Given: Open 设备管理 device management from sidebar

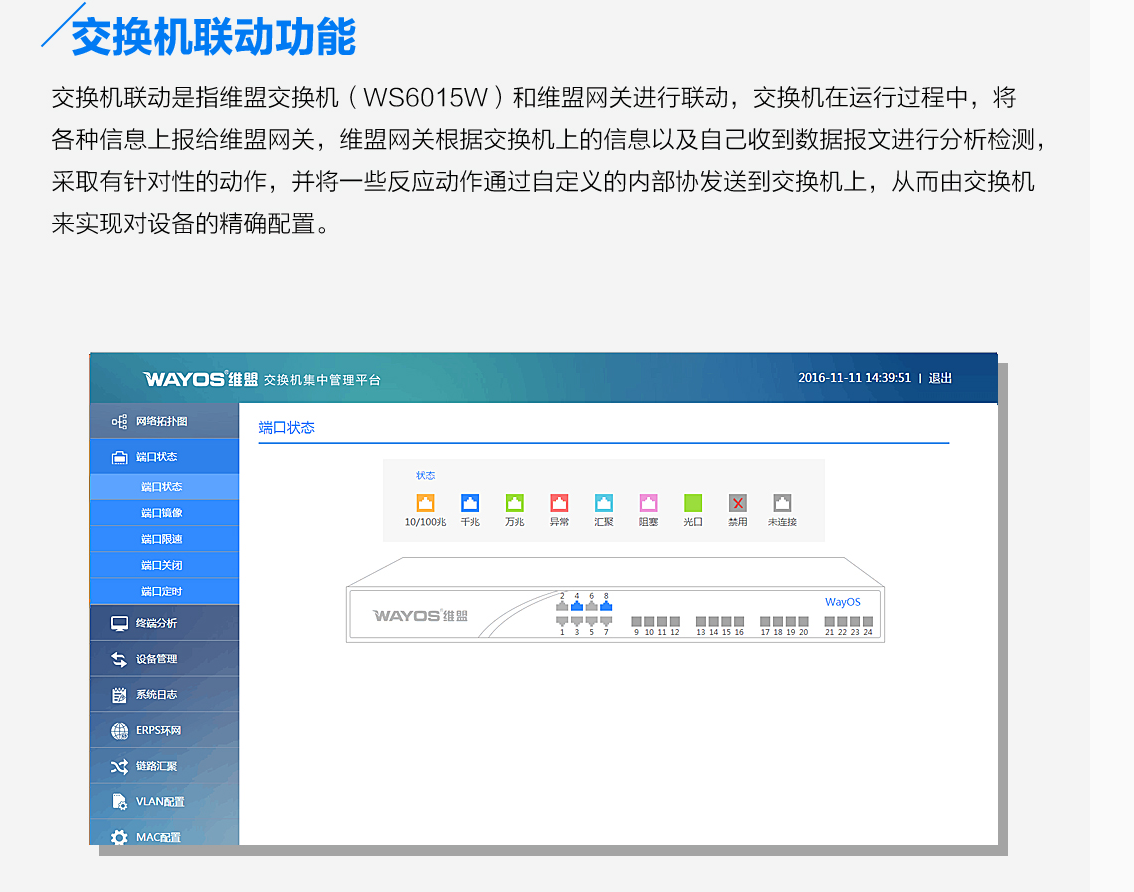Looking at the screenshot, I should point(118,659).
